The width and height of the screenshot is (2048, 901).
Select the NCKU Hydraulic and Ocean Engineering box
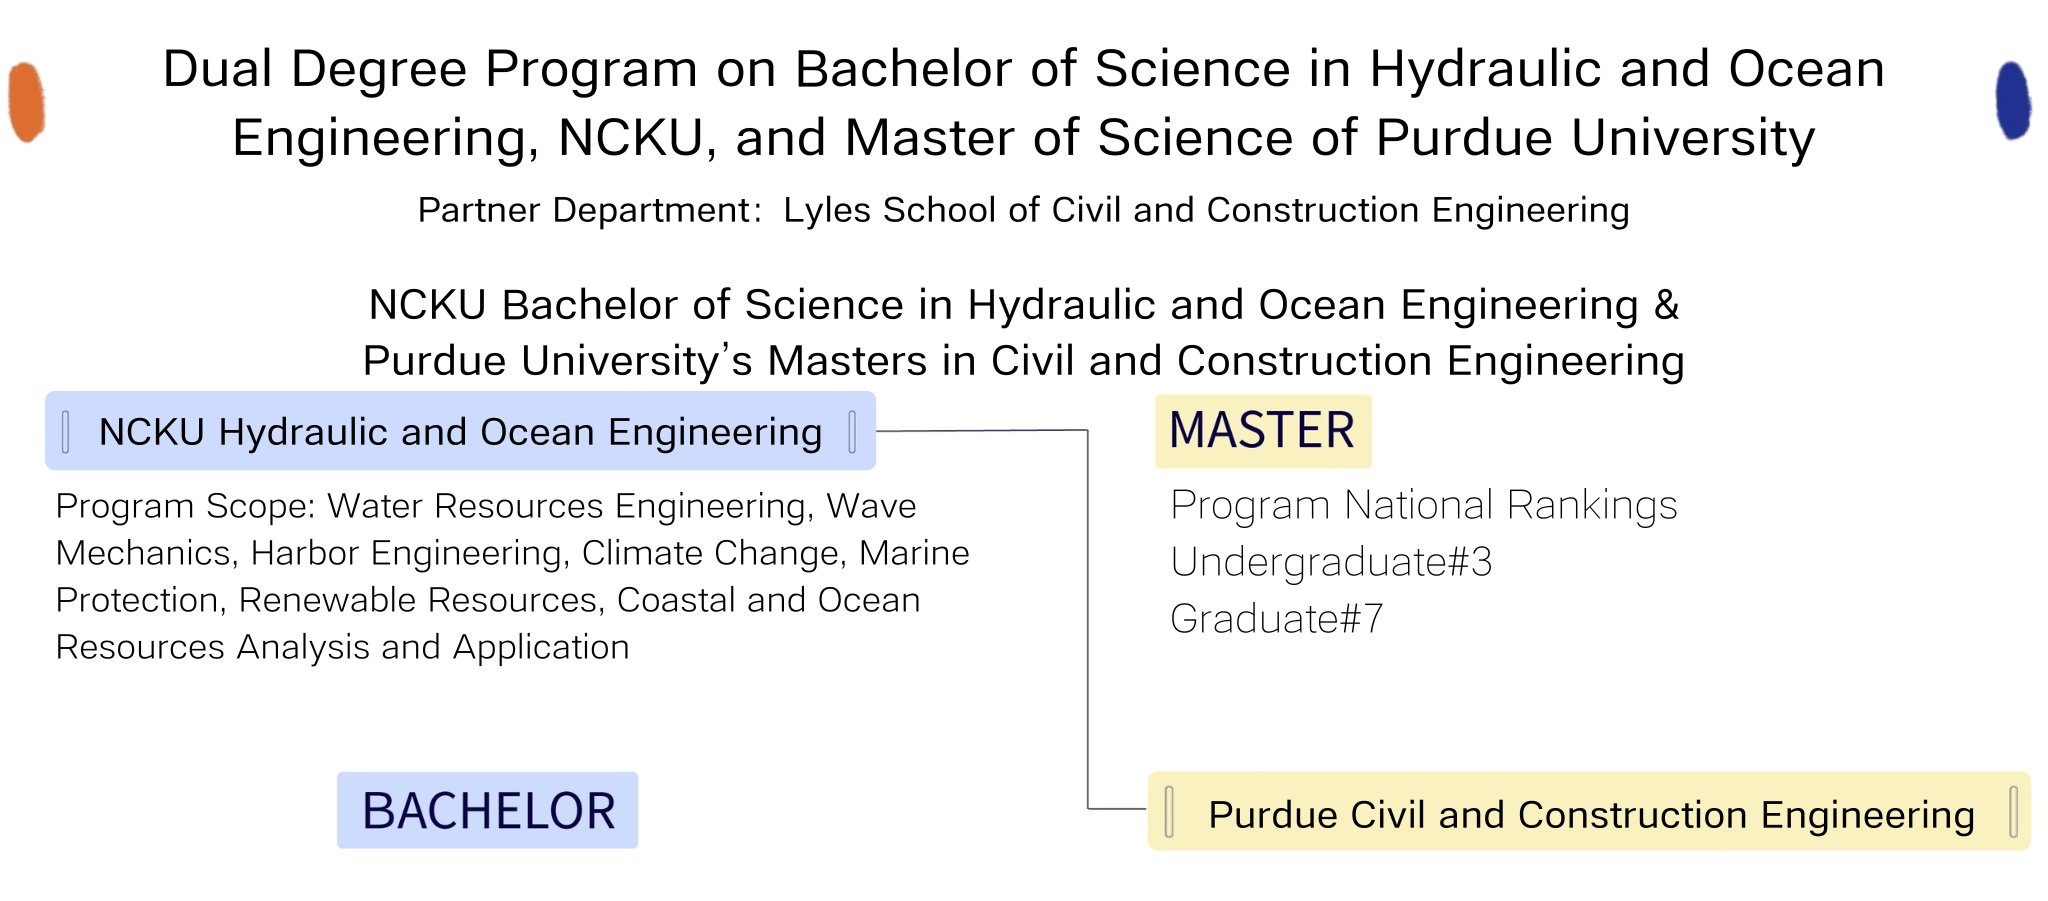point(460,431)
